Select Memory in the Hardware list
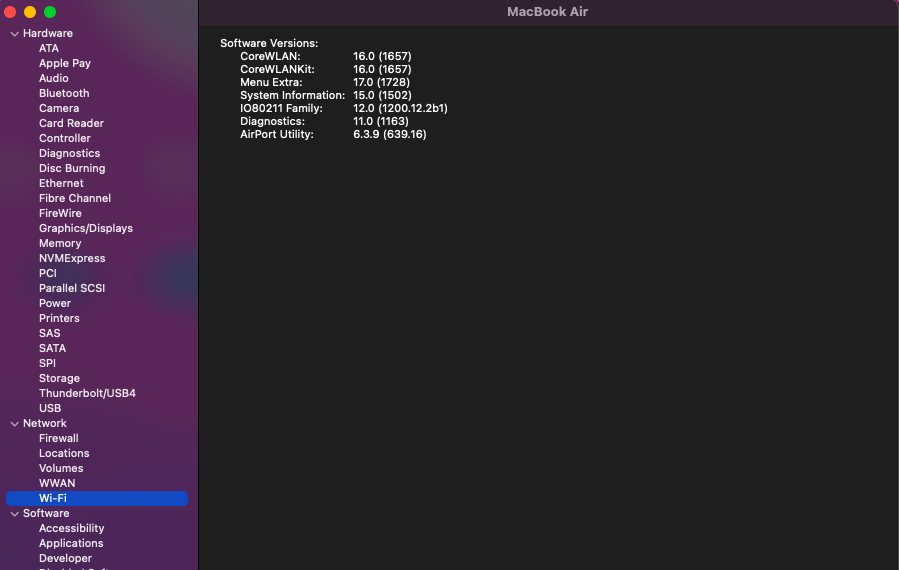 point(60,243)
